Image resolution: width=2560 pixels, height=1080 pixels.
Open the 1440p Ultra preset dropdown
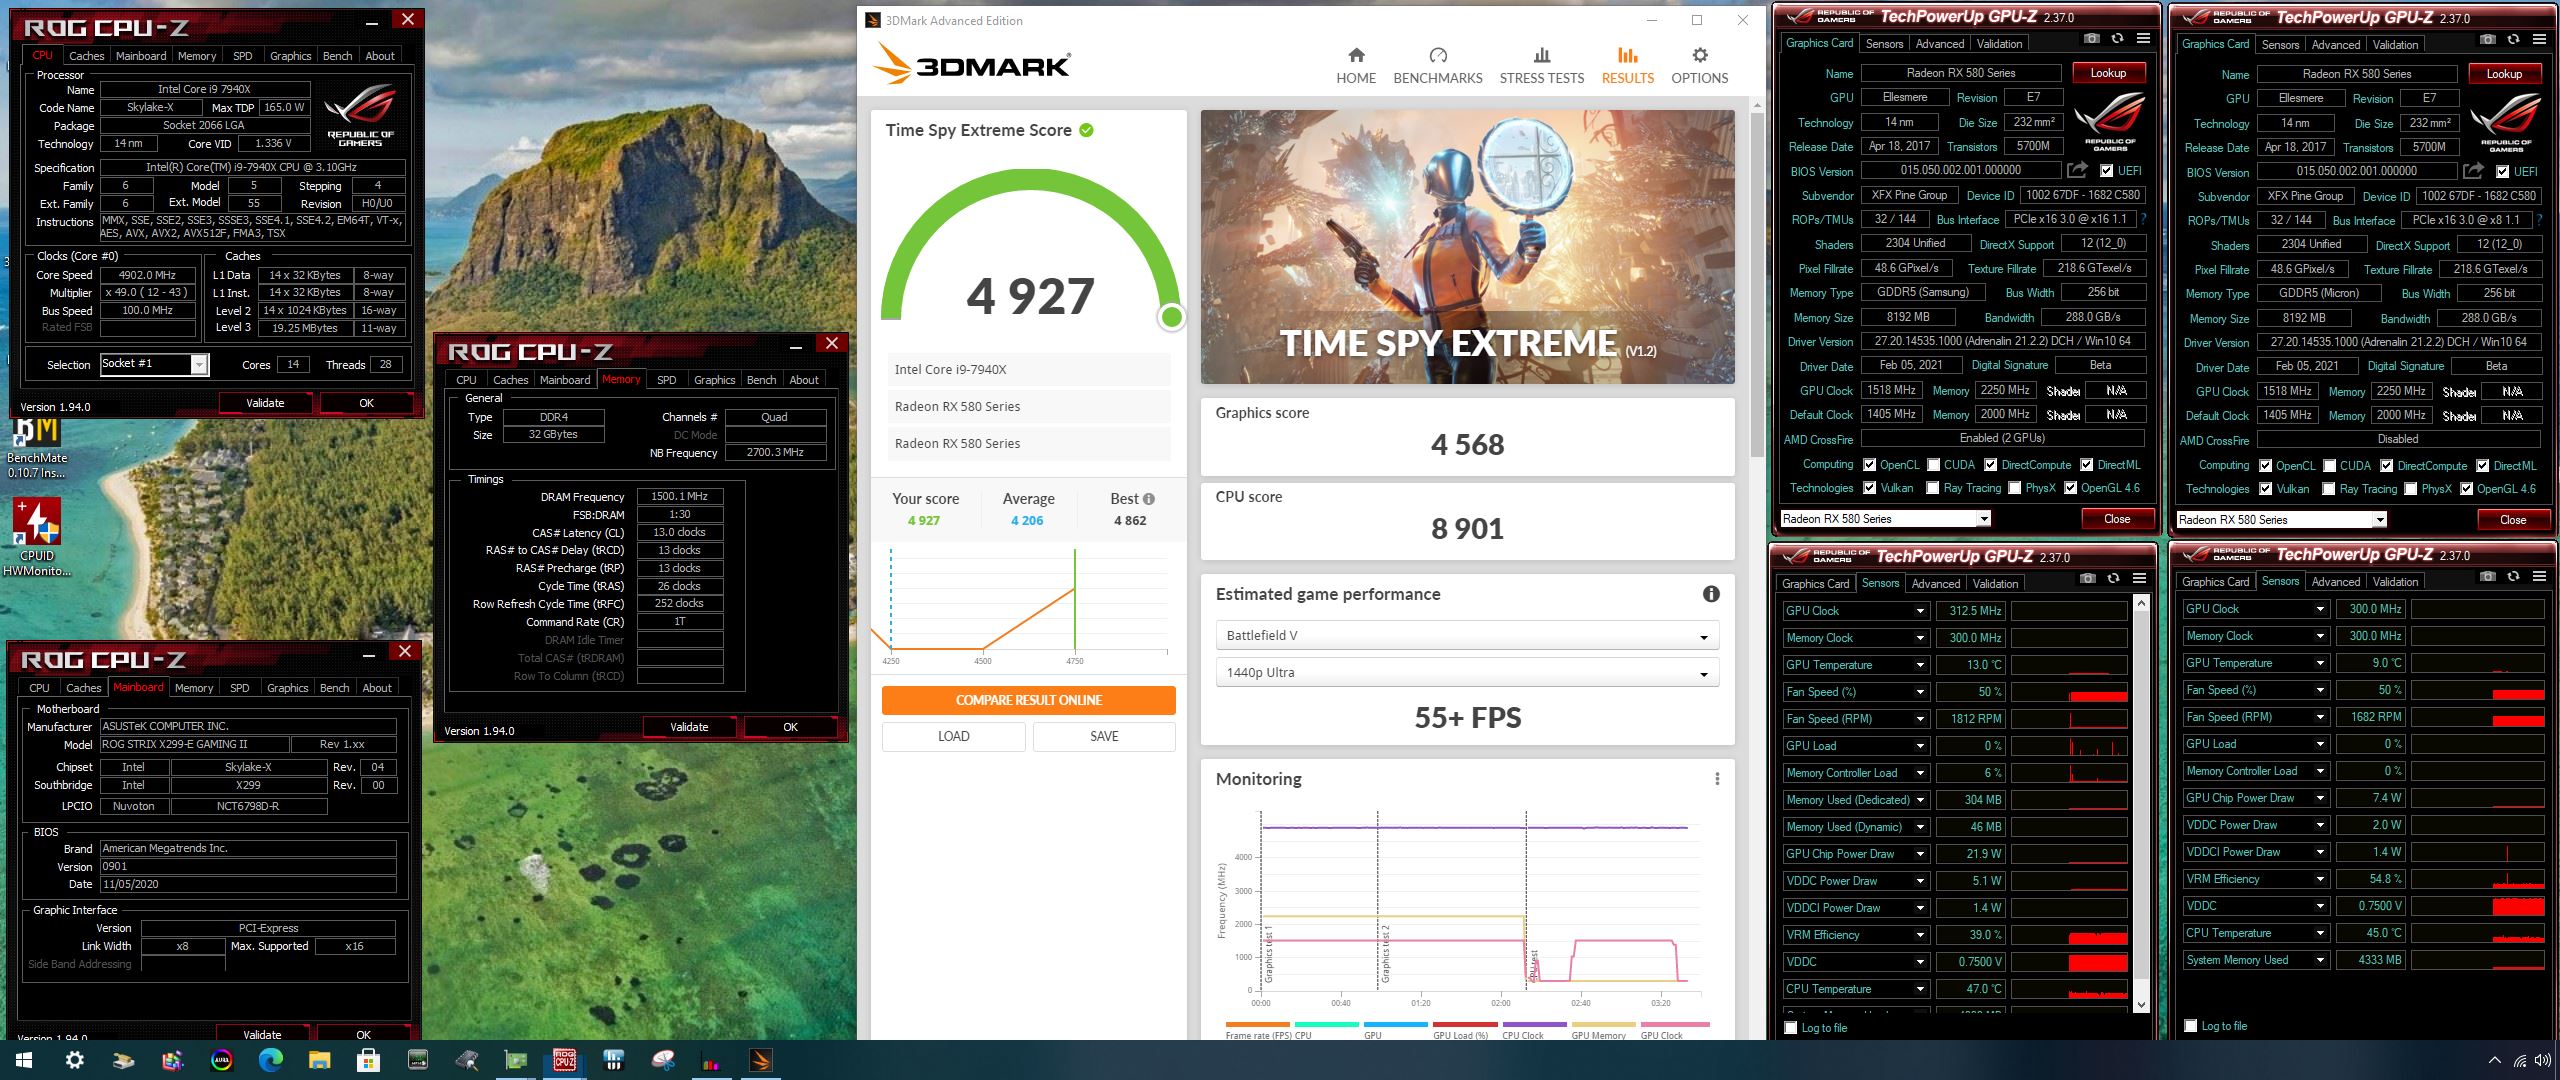pos(1467,673)
